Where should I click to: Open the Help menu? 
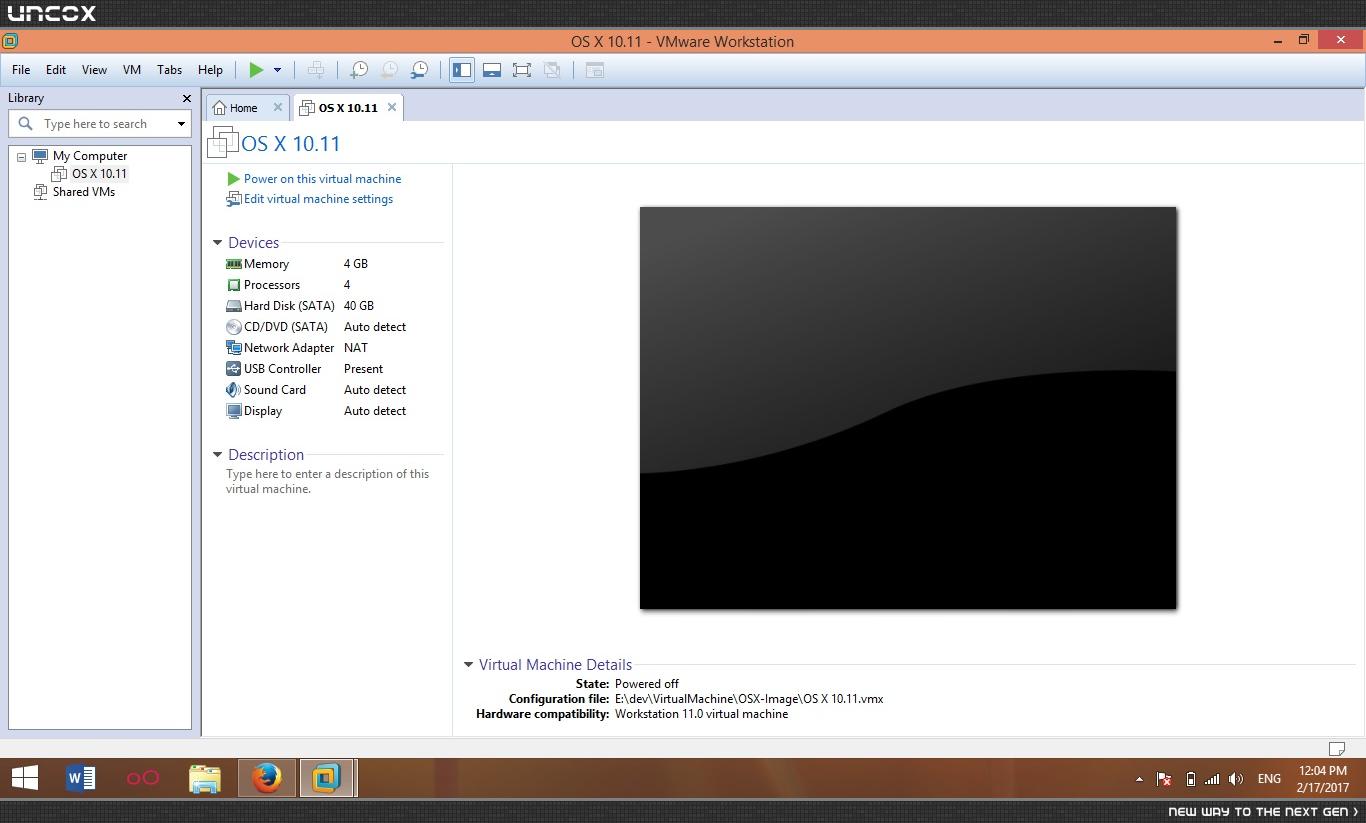pos(210,70)
